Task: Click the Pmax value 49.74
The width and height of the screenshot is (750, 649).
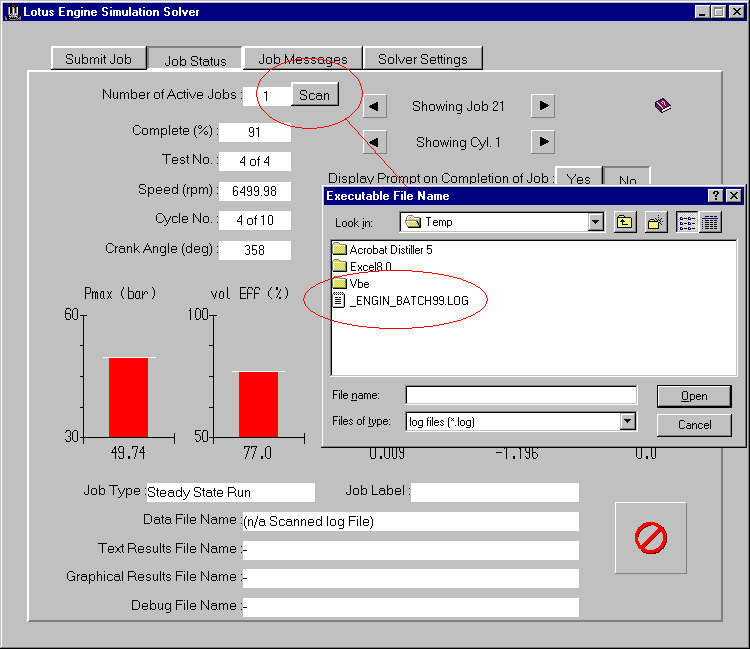Action: point(128,452)
